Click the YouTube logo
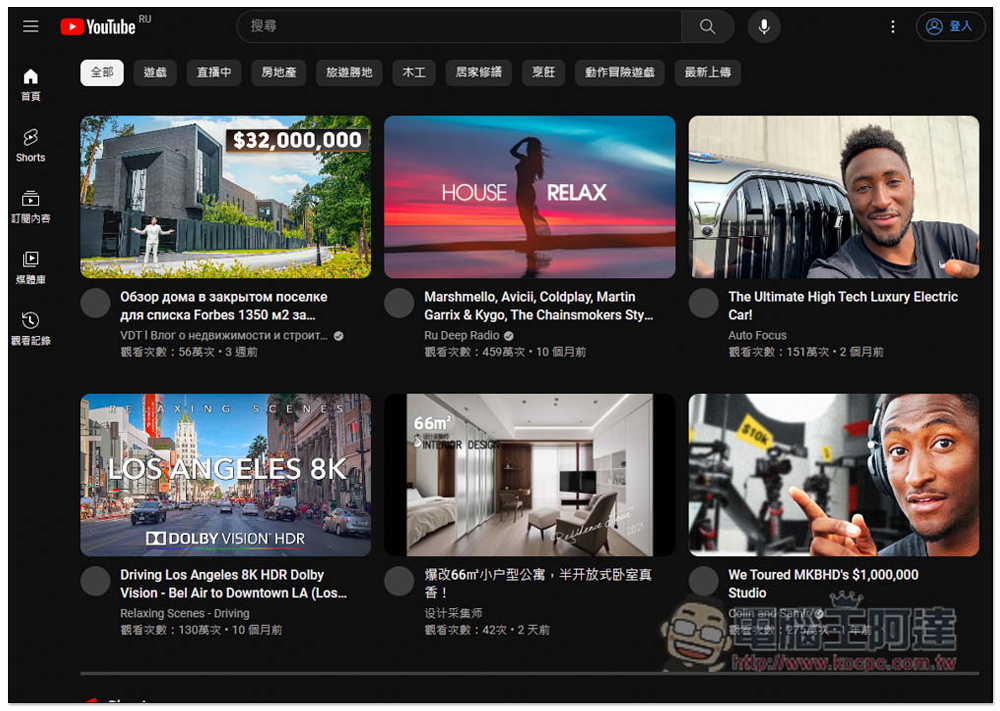 point(98,27)
